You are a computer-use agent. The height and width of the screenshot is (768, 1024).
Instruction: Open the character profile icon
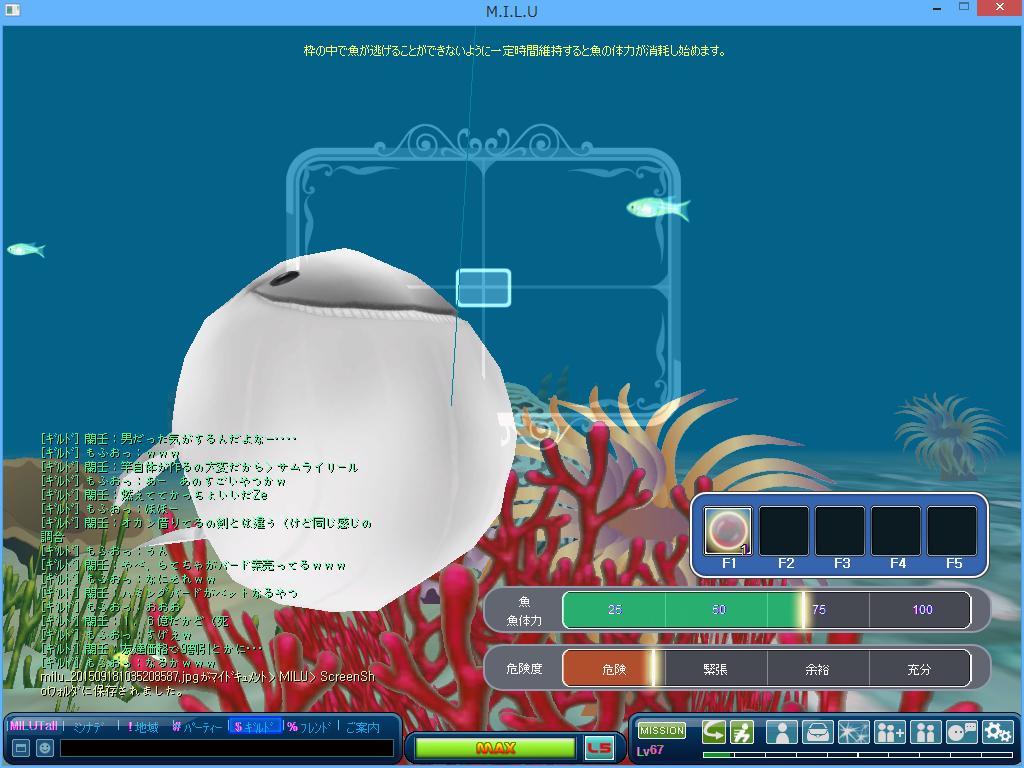click(x=781, y=733)
